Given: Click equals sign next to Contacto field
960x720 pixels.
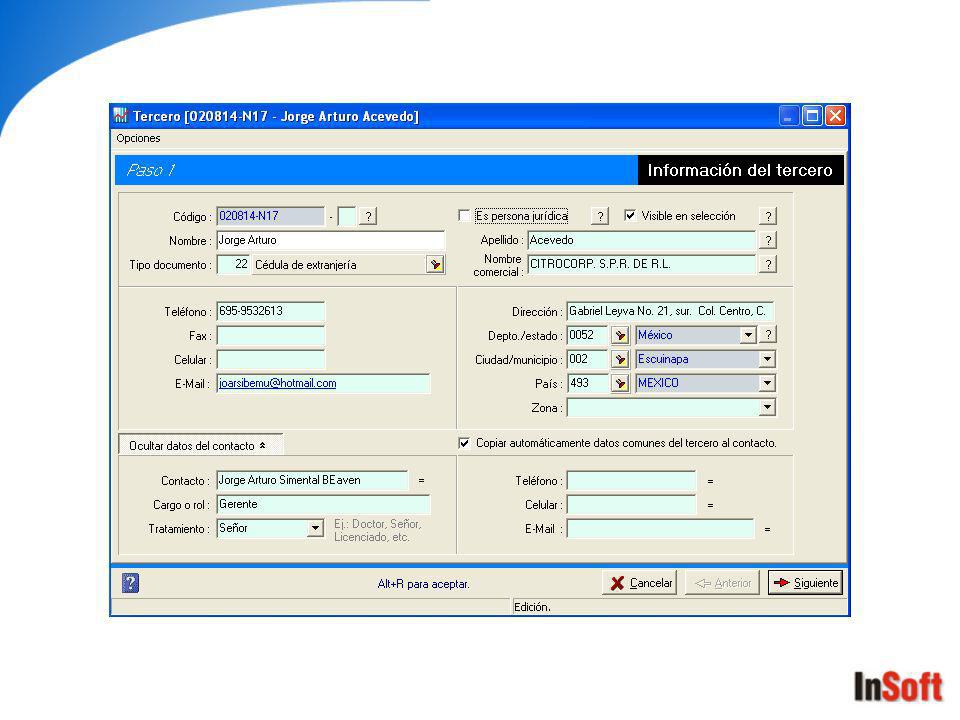Looking at the screenshot, I should [421, 481].
